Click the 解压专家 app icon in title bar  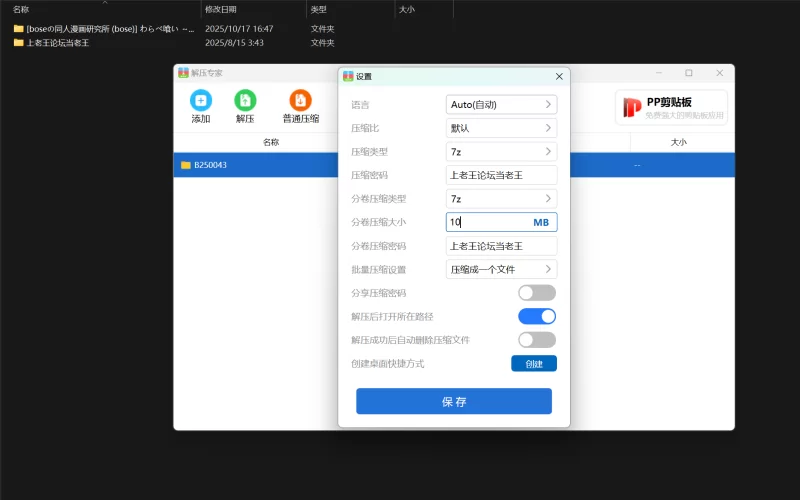pyautogui.click(x=183, y=73)
